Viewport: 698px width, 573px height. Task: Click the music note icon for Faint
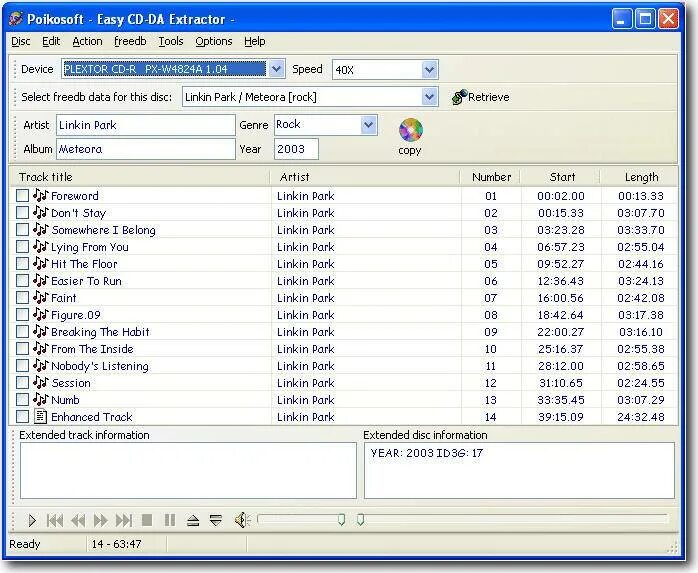pyautogui.click(x=41, y=297)
